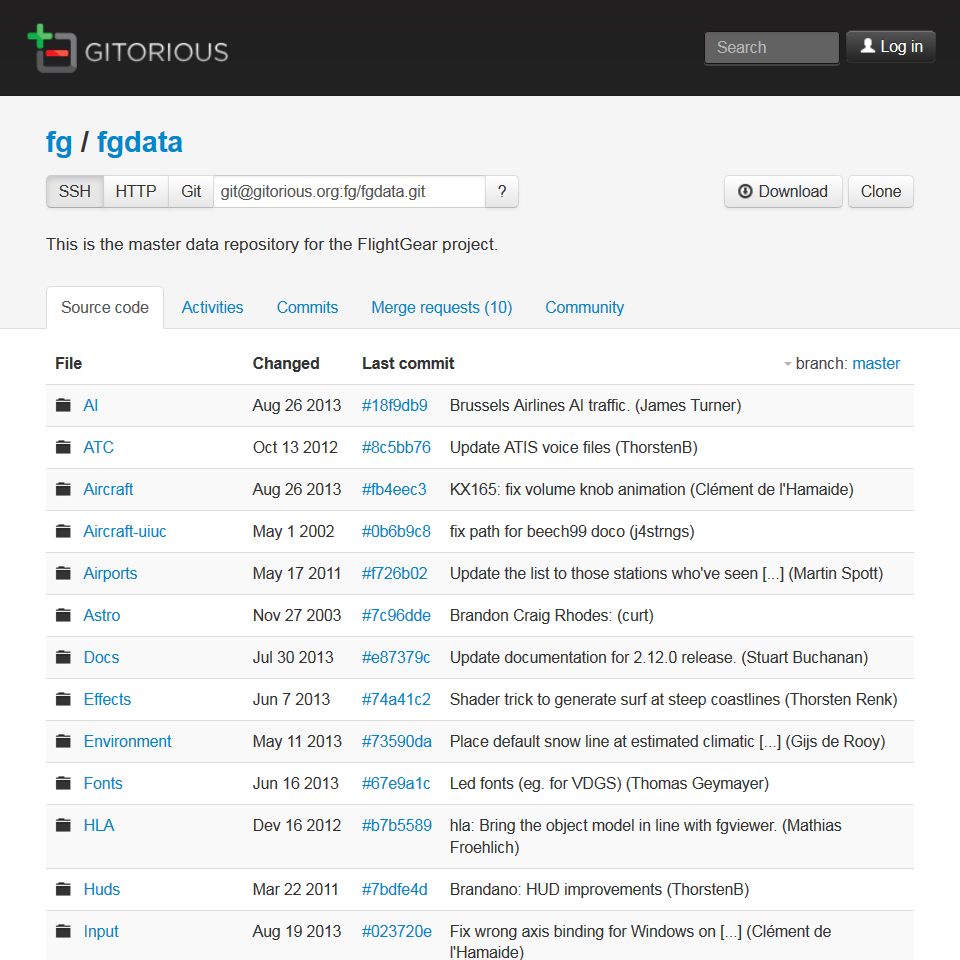The image size is (960, 960).
Task: Open the Docs folder link
Action: pos(101,658)
